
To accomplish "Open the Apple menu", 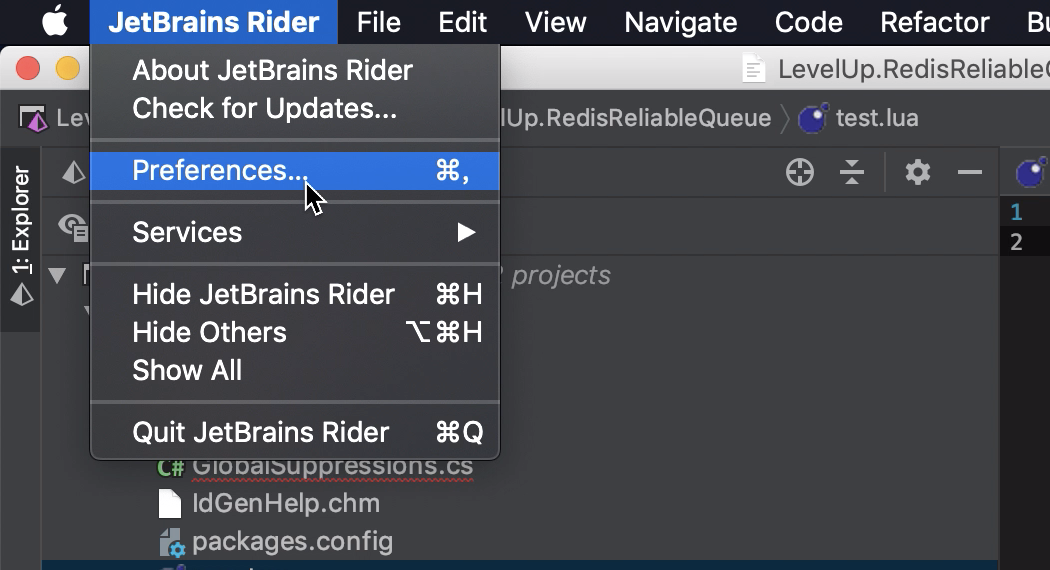I will pyautogui.click(x=55, y=21).
